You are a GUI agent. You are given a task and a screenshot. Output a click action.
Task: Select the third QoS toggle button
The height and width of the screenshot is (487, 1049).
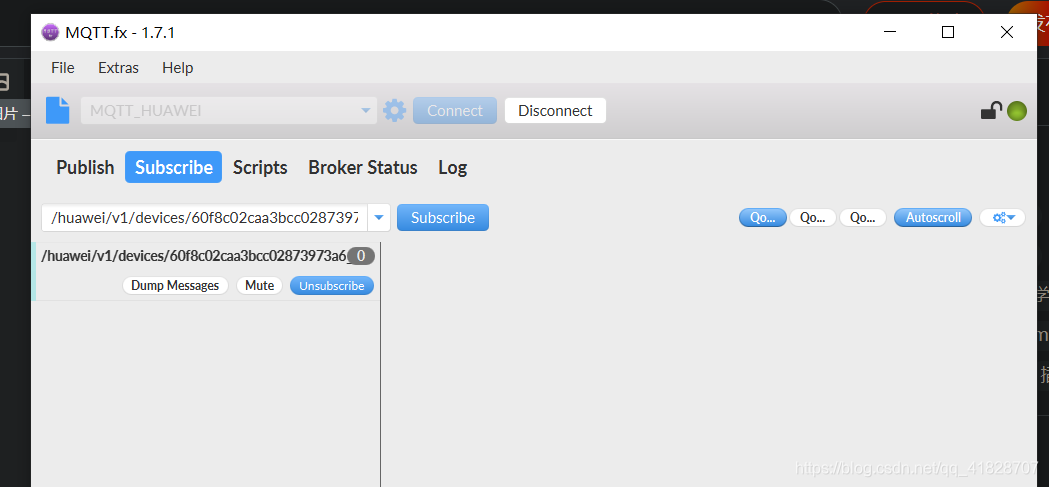pyautogui.click(x=863, y=217)
